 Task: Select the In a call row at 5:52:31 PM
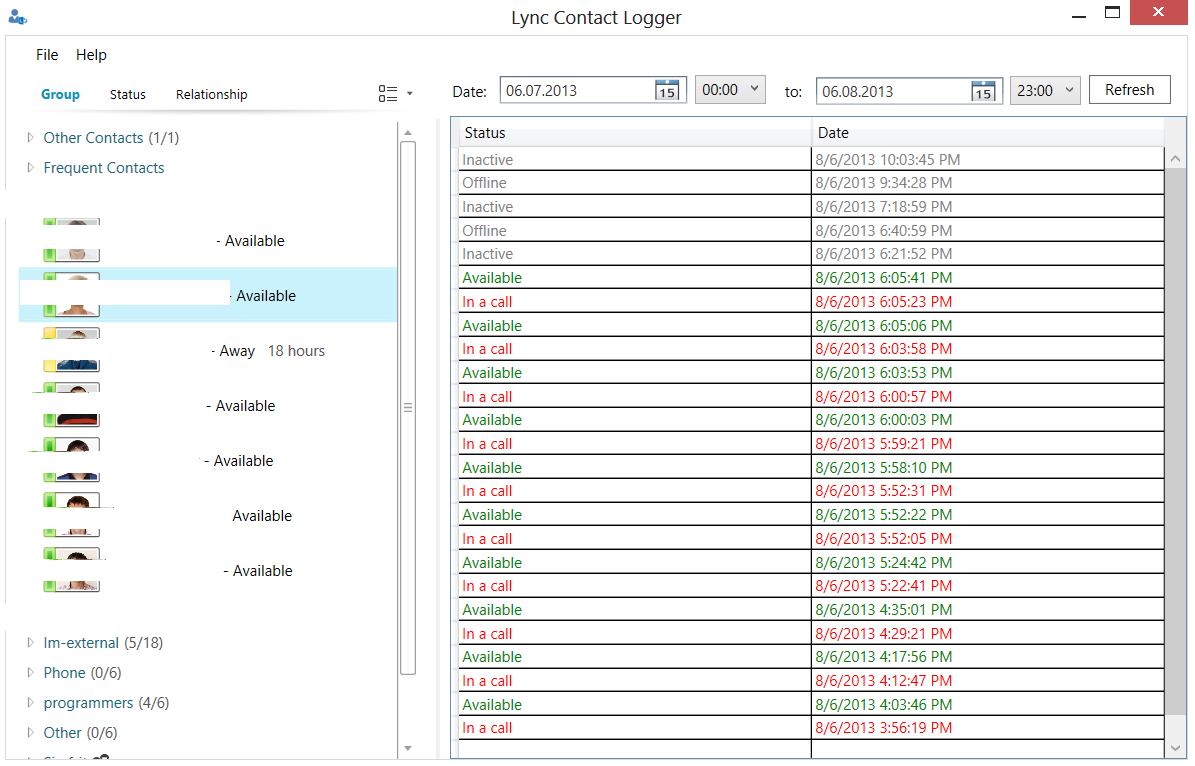coord(811,491)
